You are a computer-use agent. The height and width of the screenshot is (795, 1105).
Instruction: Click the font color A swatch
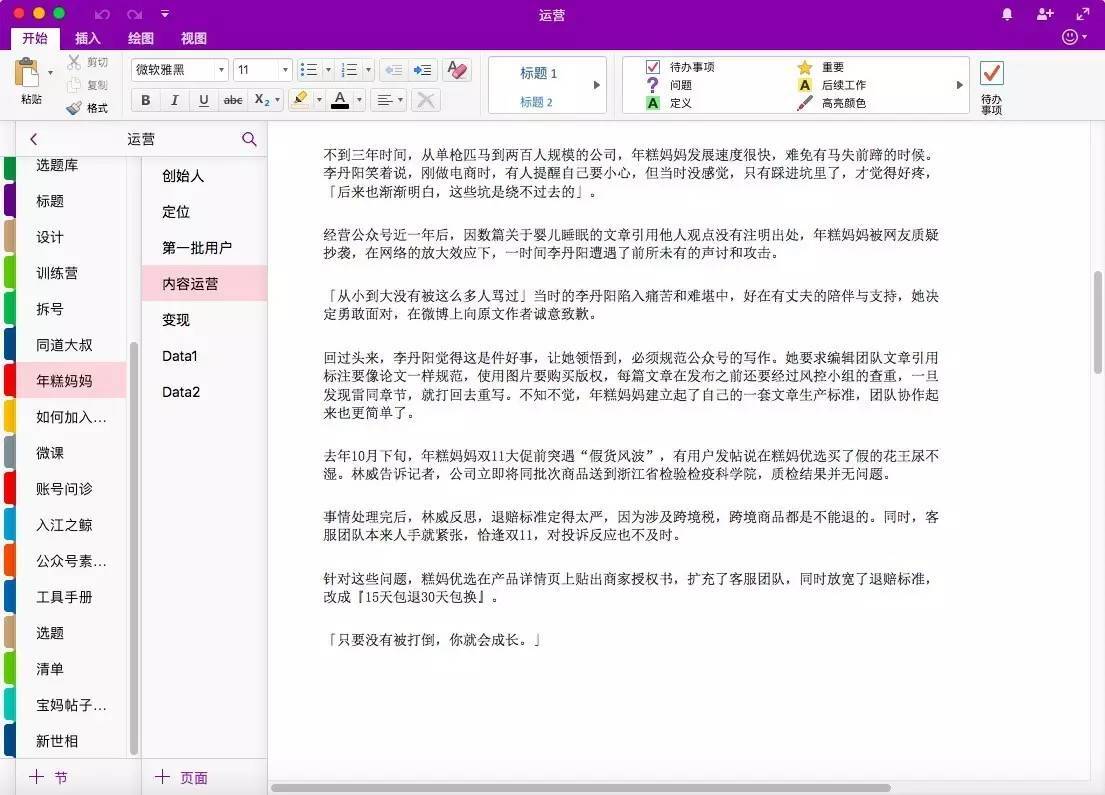pos(340,99)
